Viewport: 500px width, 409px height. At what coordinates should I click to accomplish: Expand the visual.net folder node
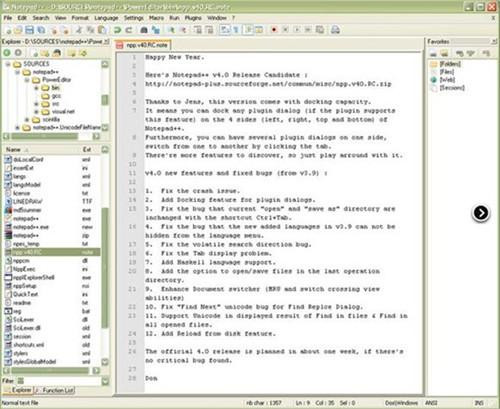coord(36,112)
